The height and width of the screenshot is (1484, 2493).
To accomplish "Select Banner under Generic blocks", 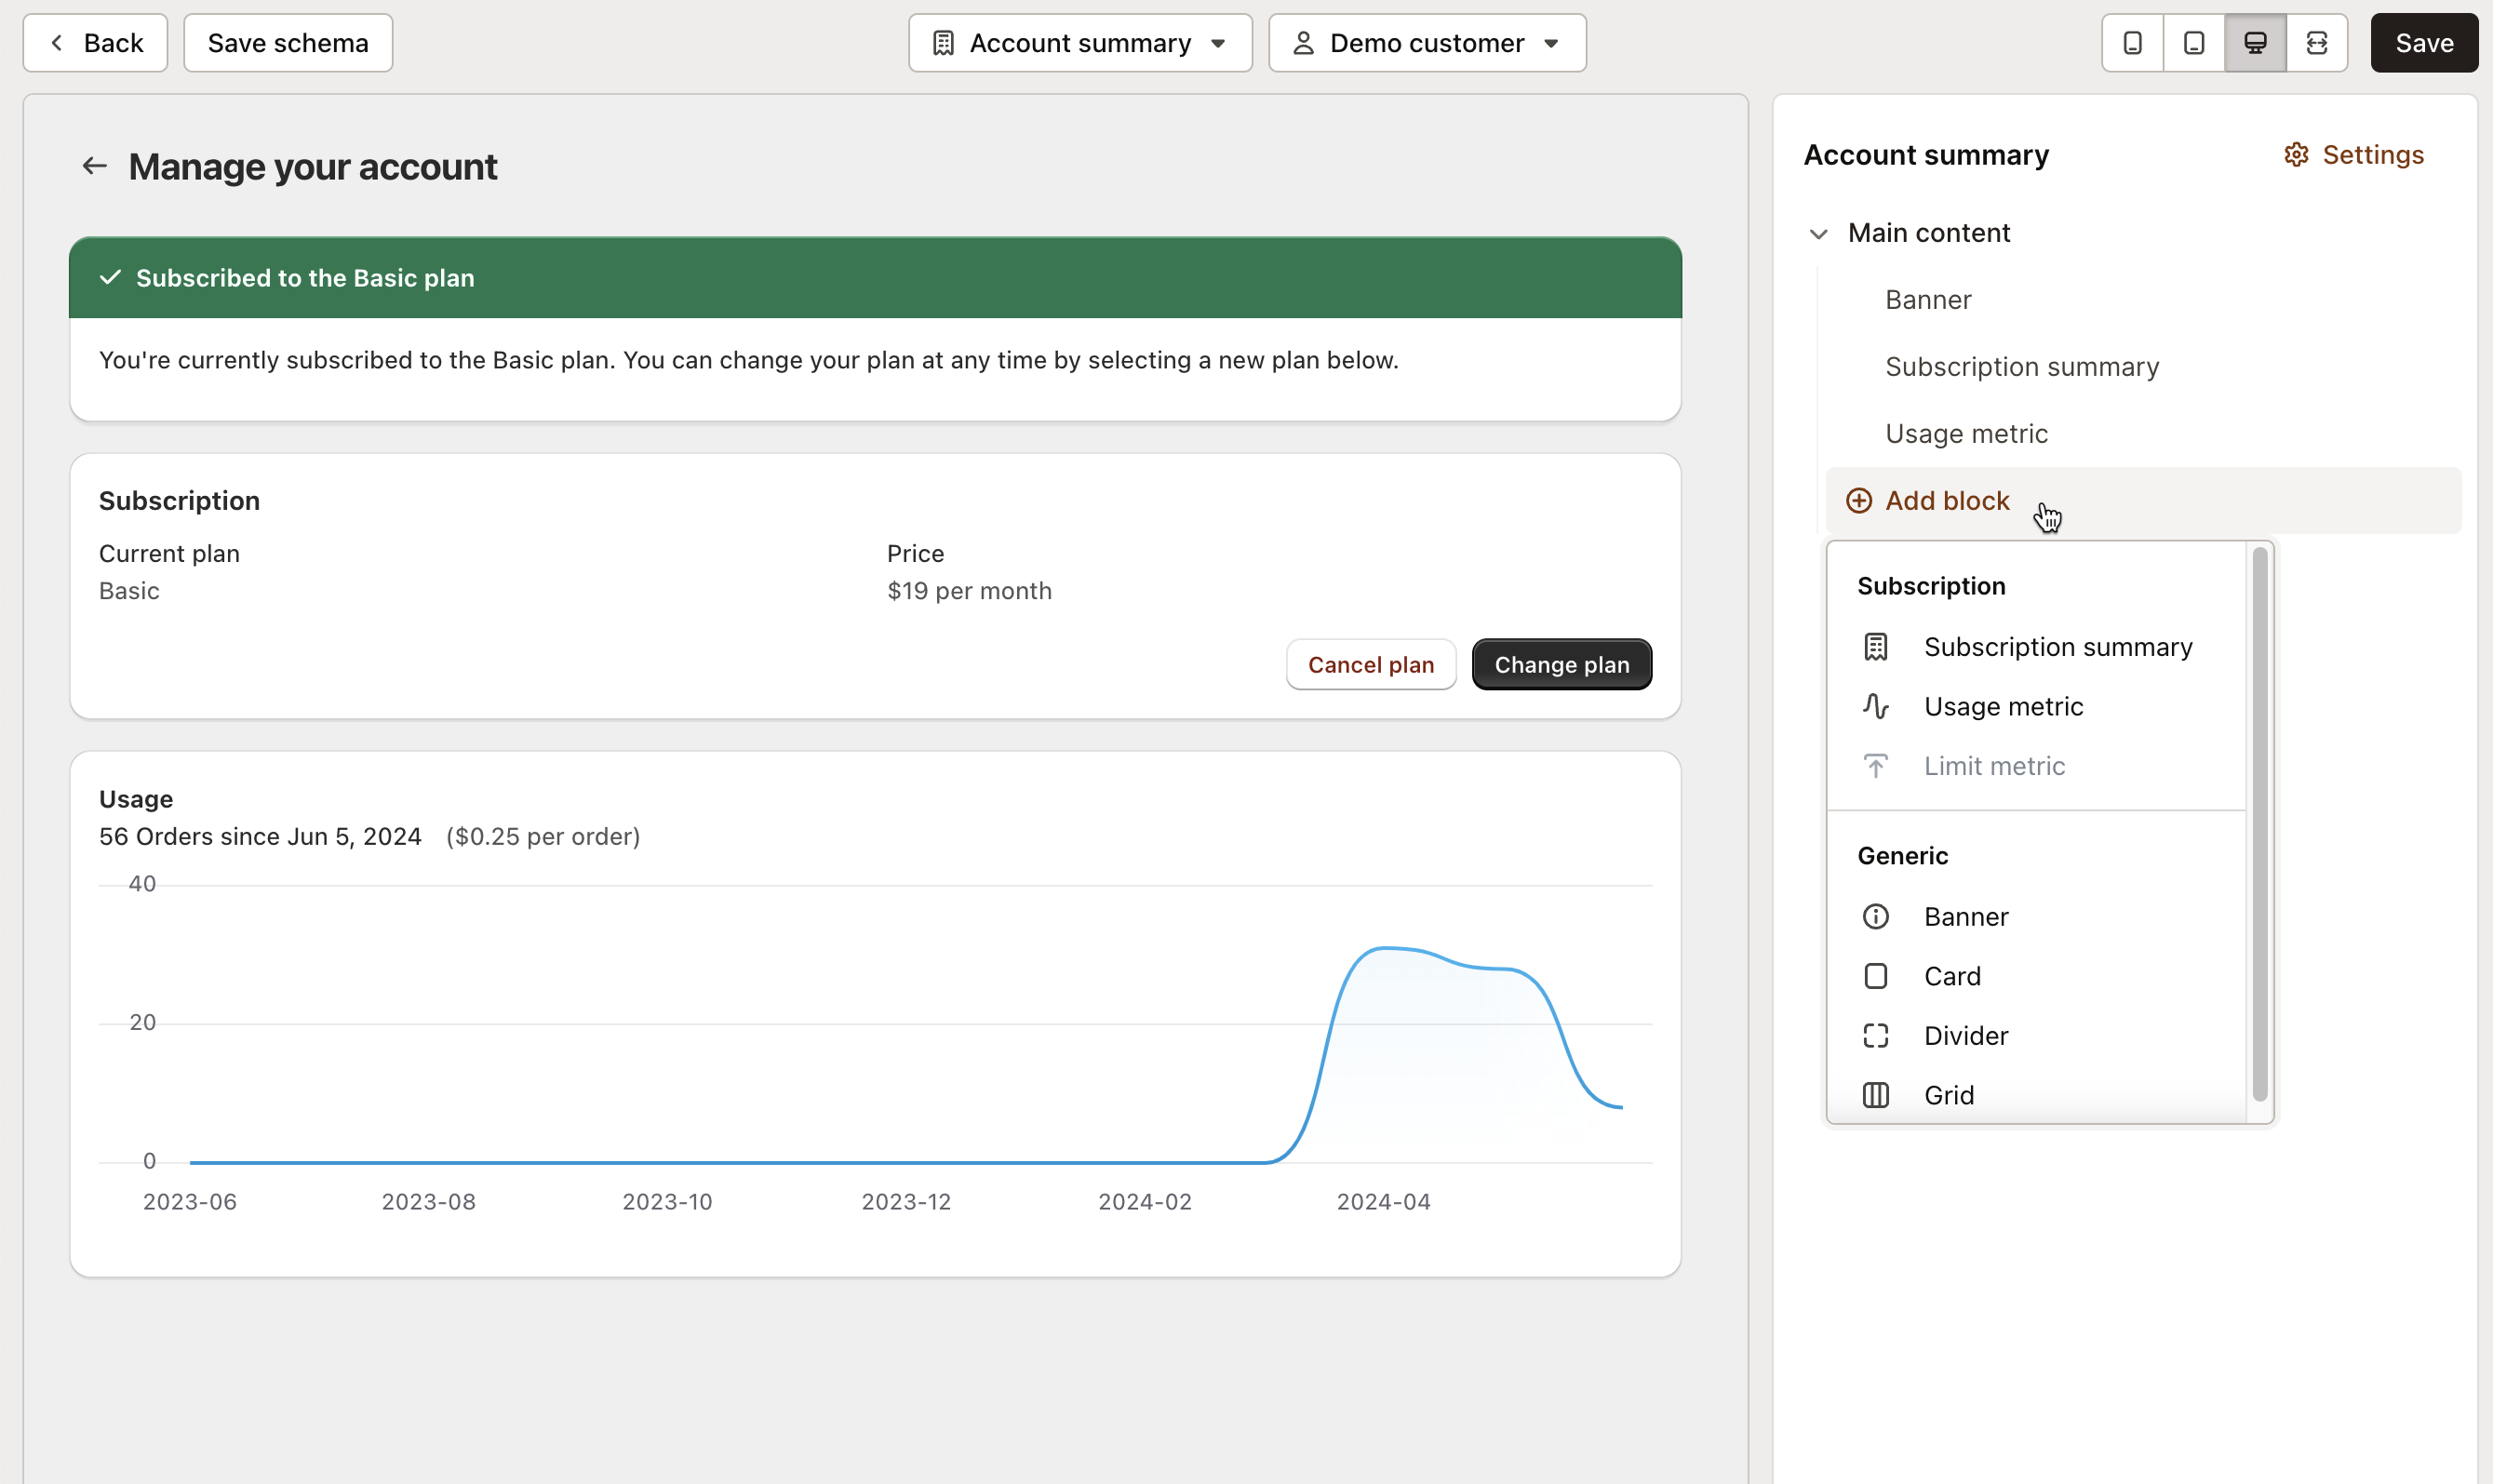I will click(1966, 916).
